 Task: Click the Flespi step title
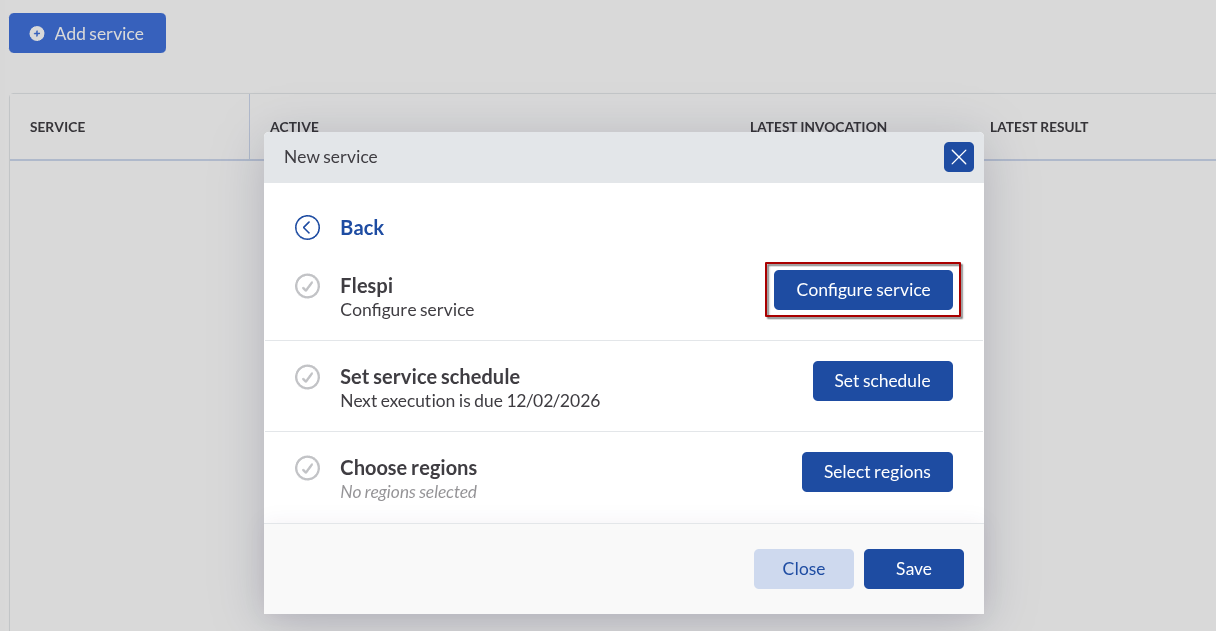[x=366, y=286]
